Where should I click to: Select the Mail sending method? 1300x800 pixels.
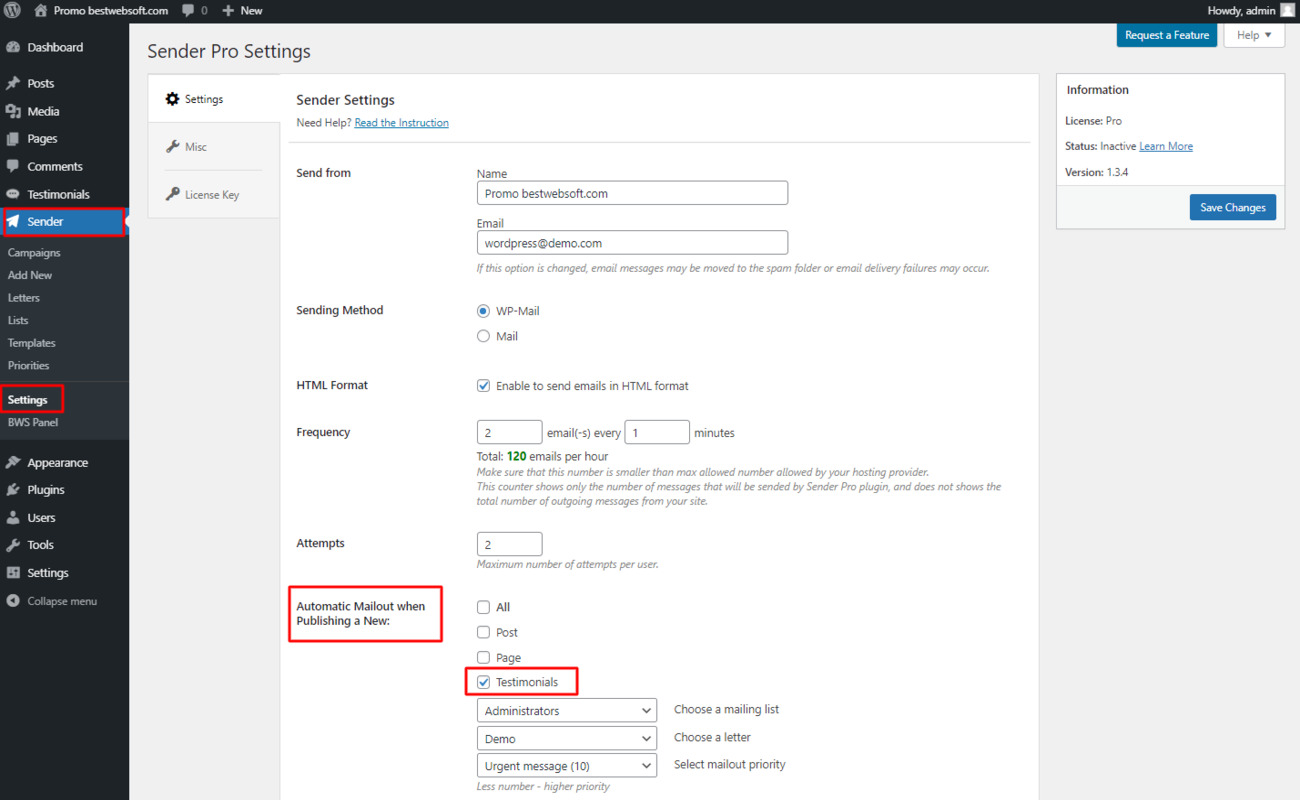tap(484, 336)
